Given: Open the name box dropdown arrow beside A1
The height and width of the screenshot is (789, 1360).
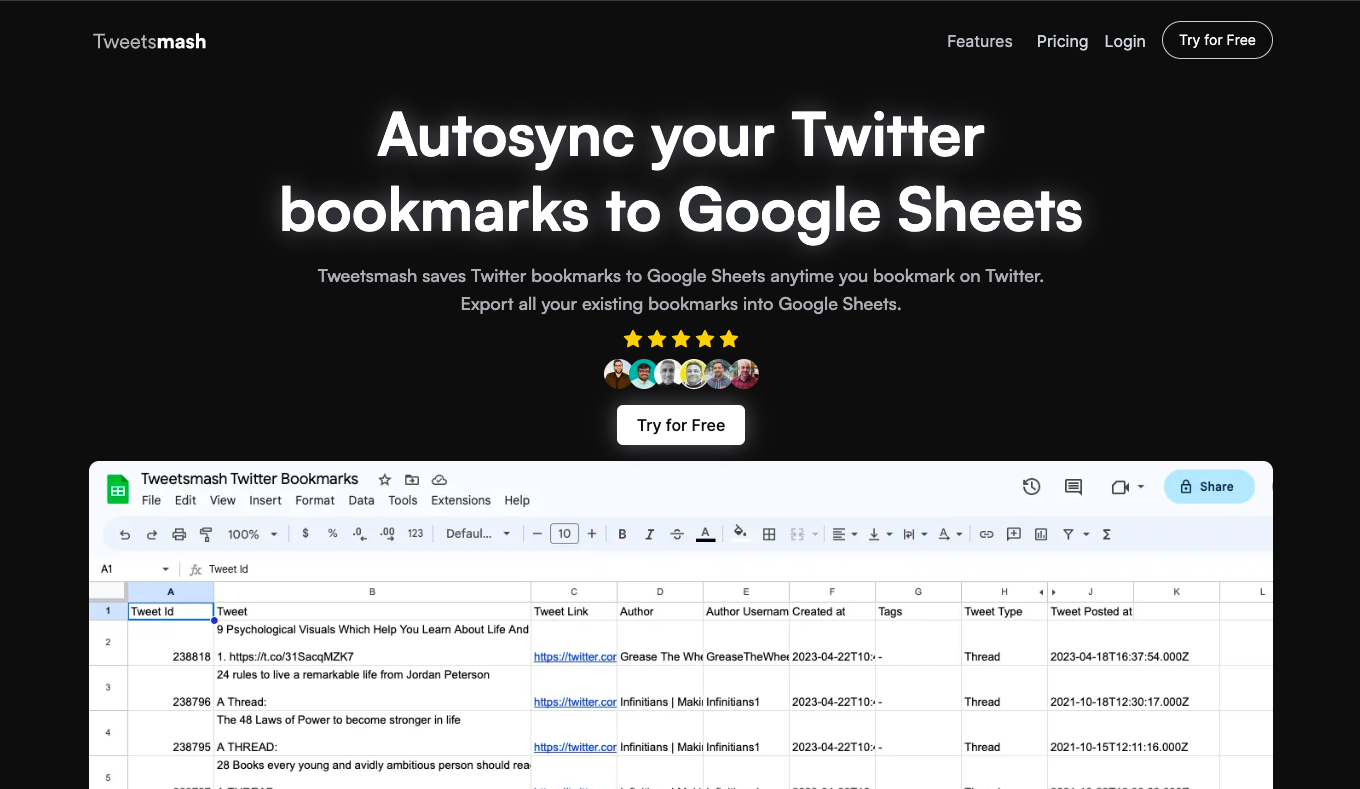Looking at the screenshot, I should (x=166, y=569).
